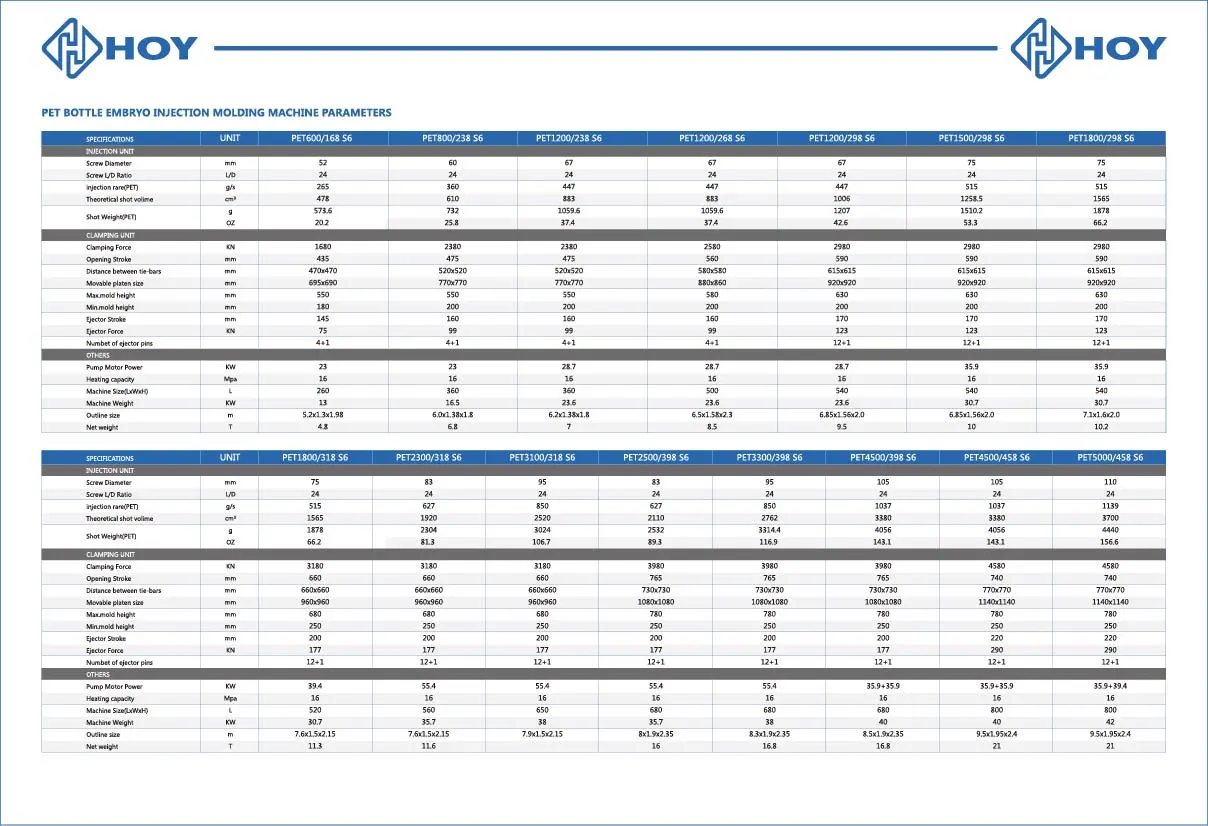Viewport: 1208px width, 826px height.
Task: Click the shot weight value 106.7
Action: (542, 542)
